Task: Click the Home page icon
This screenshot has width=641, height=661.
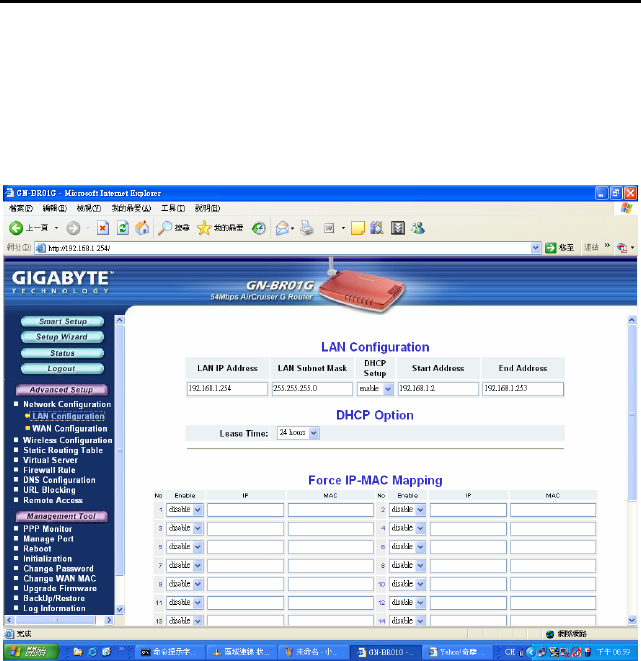Action: click(x=142, y=228)
